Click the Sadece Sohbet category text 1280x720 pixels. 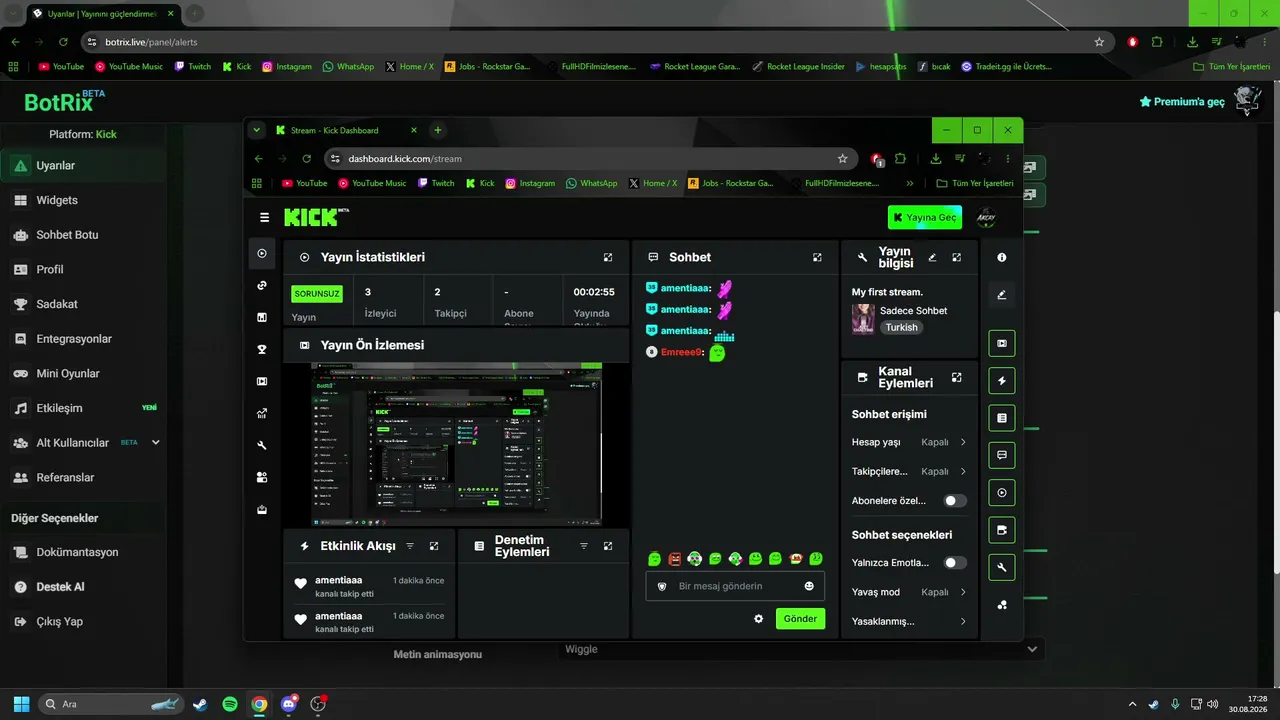click(913, 311)
